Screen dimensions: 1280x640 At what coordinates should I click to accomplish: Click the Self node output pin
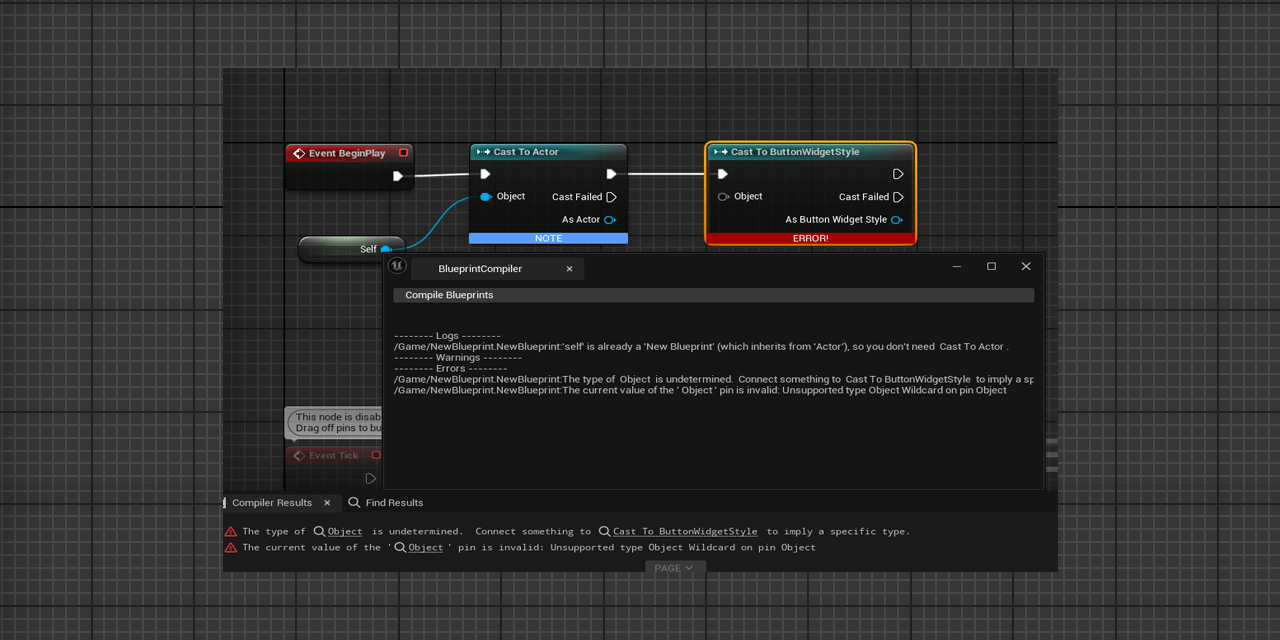[385, 249]
